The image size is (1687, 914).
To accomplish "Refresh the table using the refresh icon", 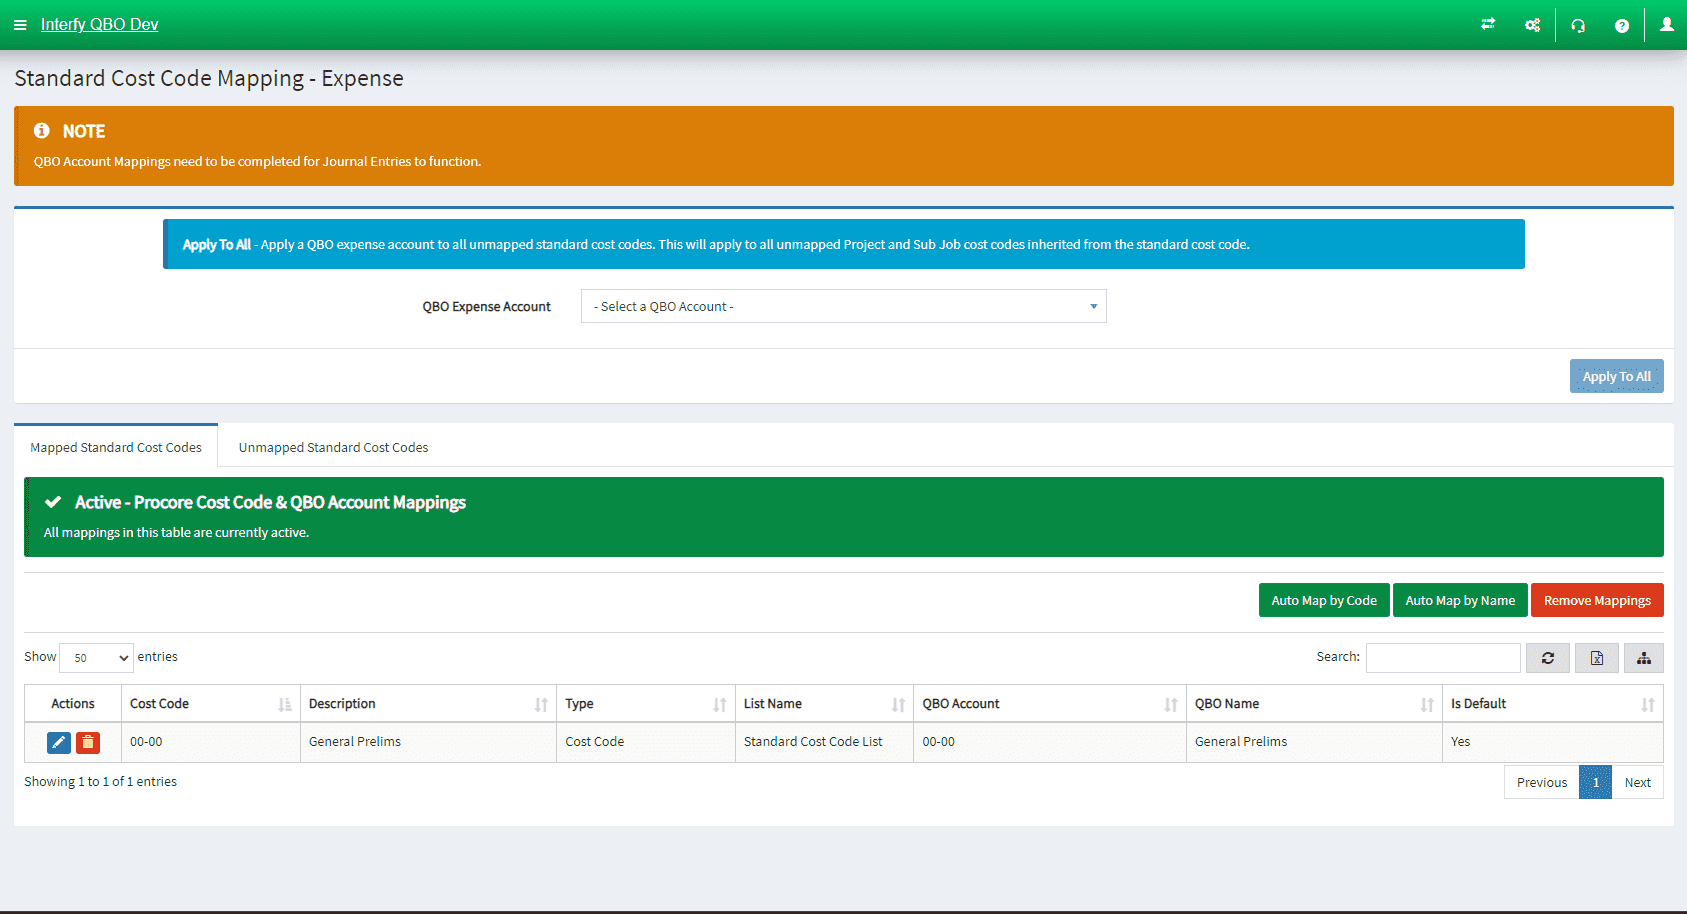I will pyautogui.click(x=1547, y=657).
